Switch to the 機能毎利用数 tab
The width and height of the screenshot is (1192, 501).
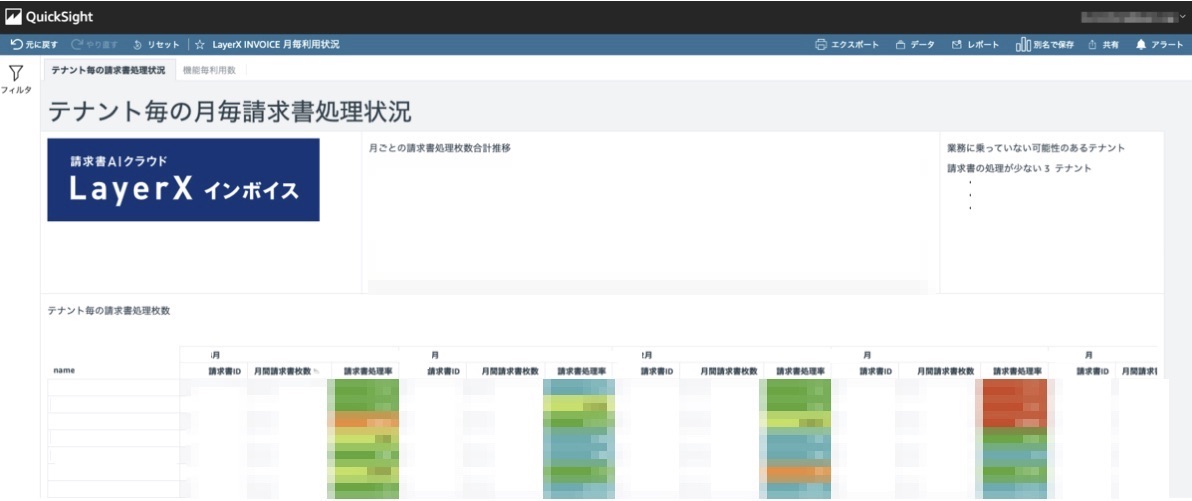(211, 70)
